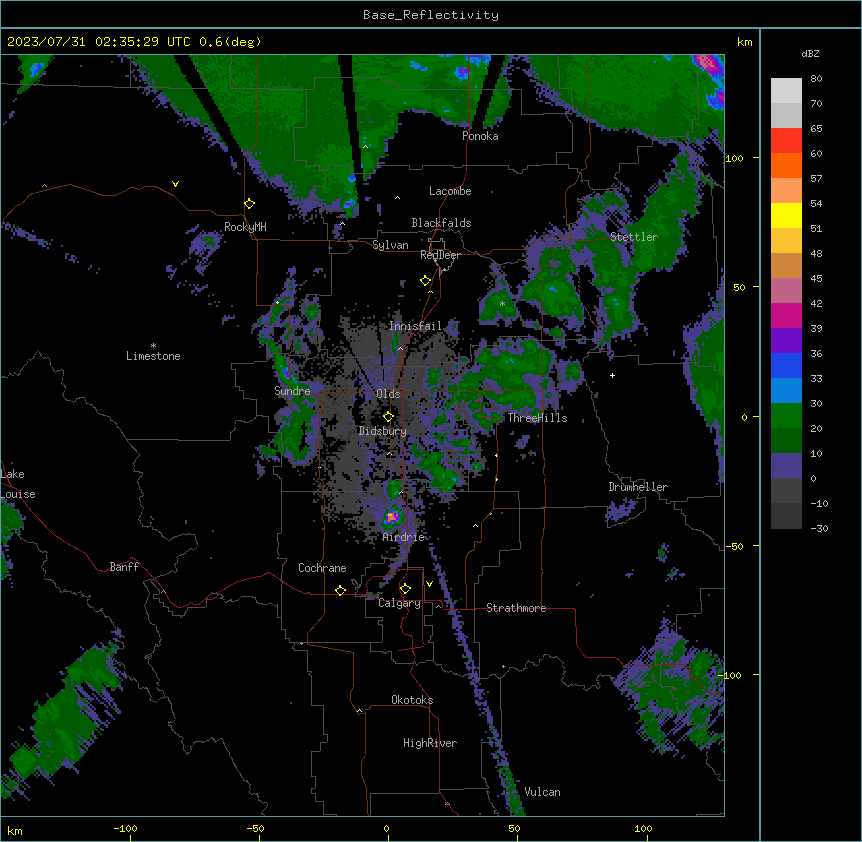Click the white plus marker east of ThreeHills
The height and width of the screenshot is (842, 862).
pyautogui.click(x=612, y=375)
